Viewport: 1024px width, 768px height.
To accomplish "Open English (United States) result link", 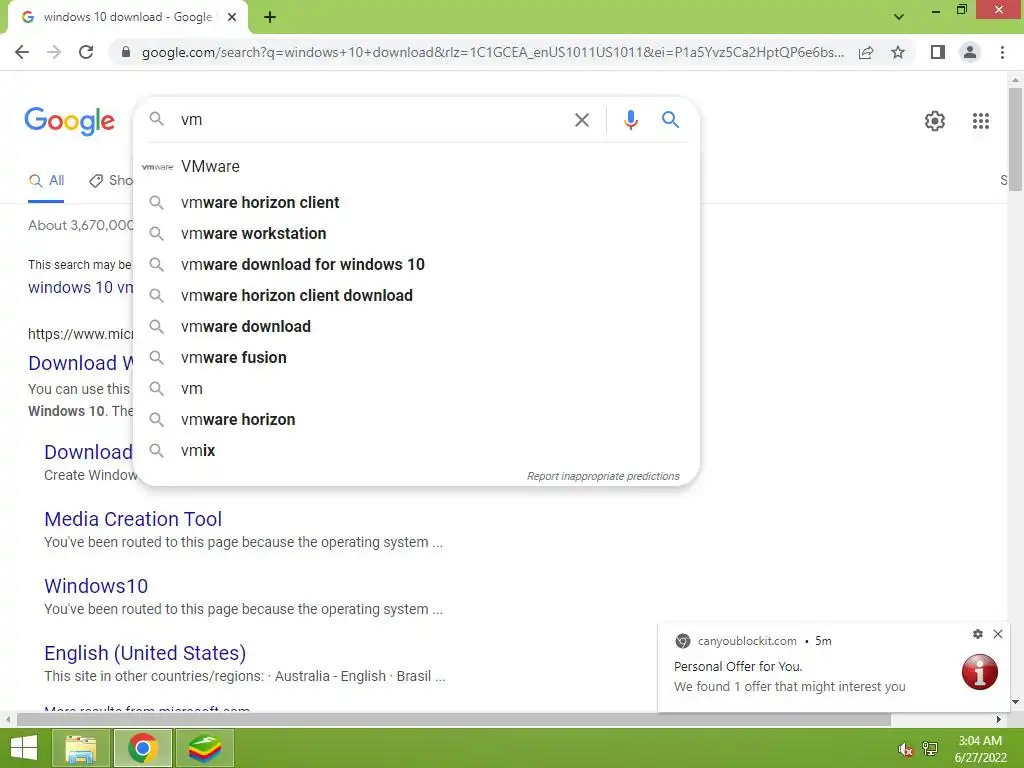I will point(145,652).
